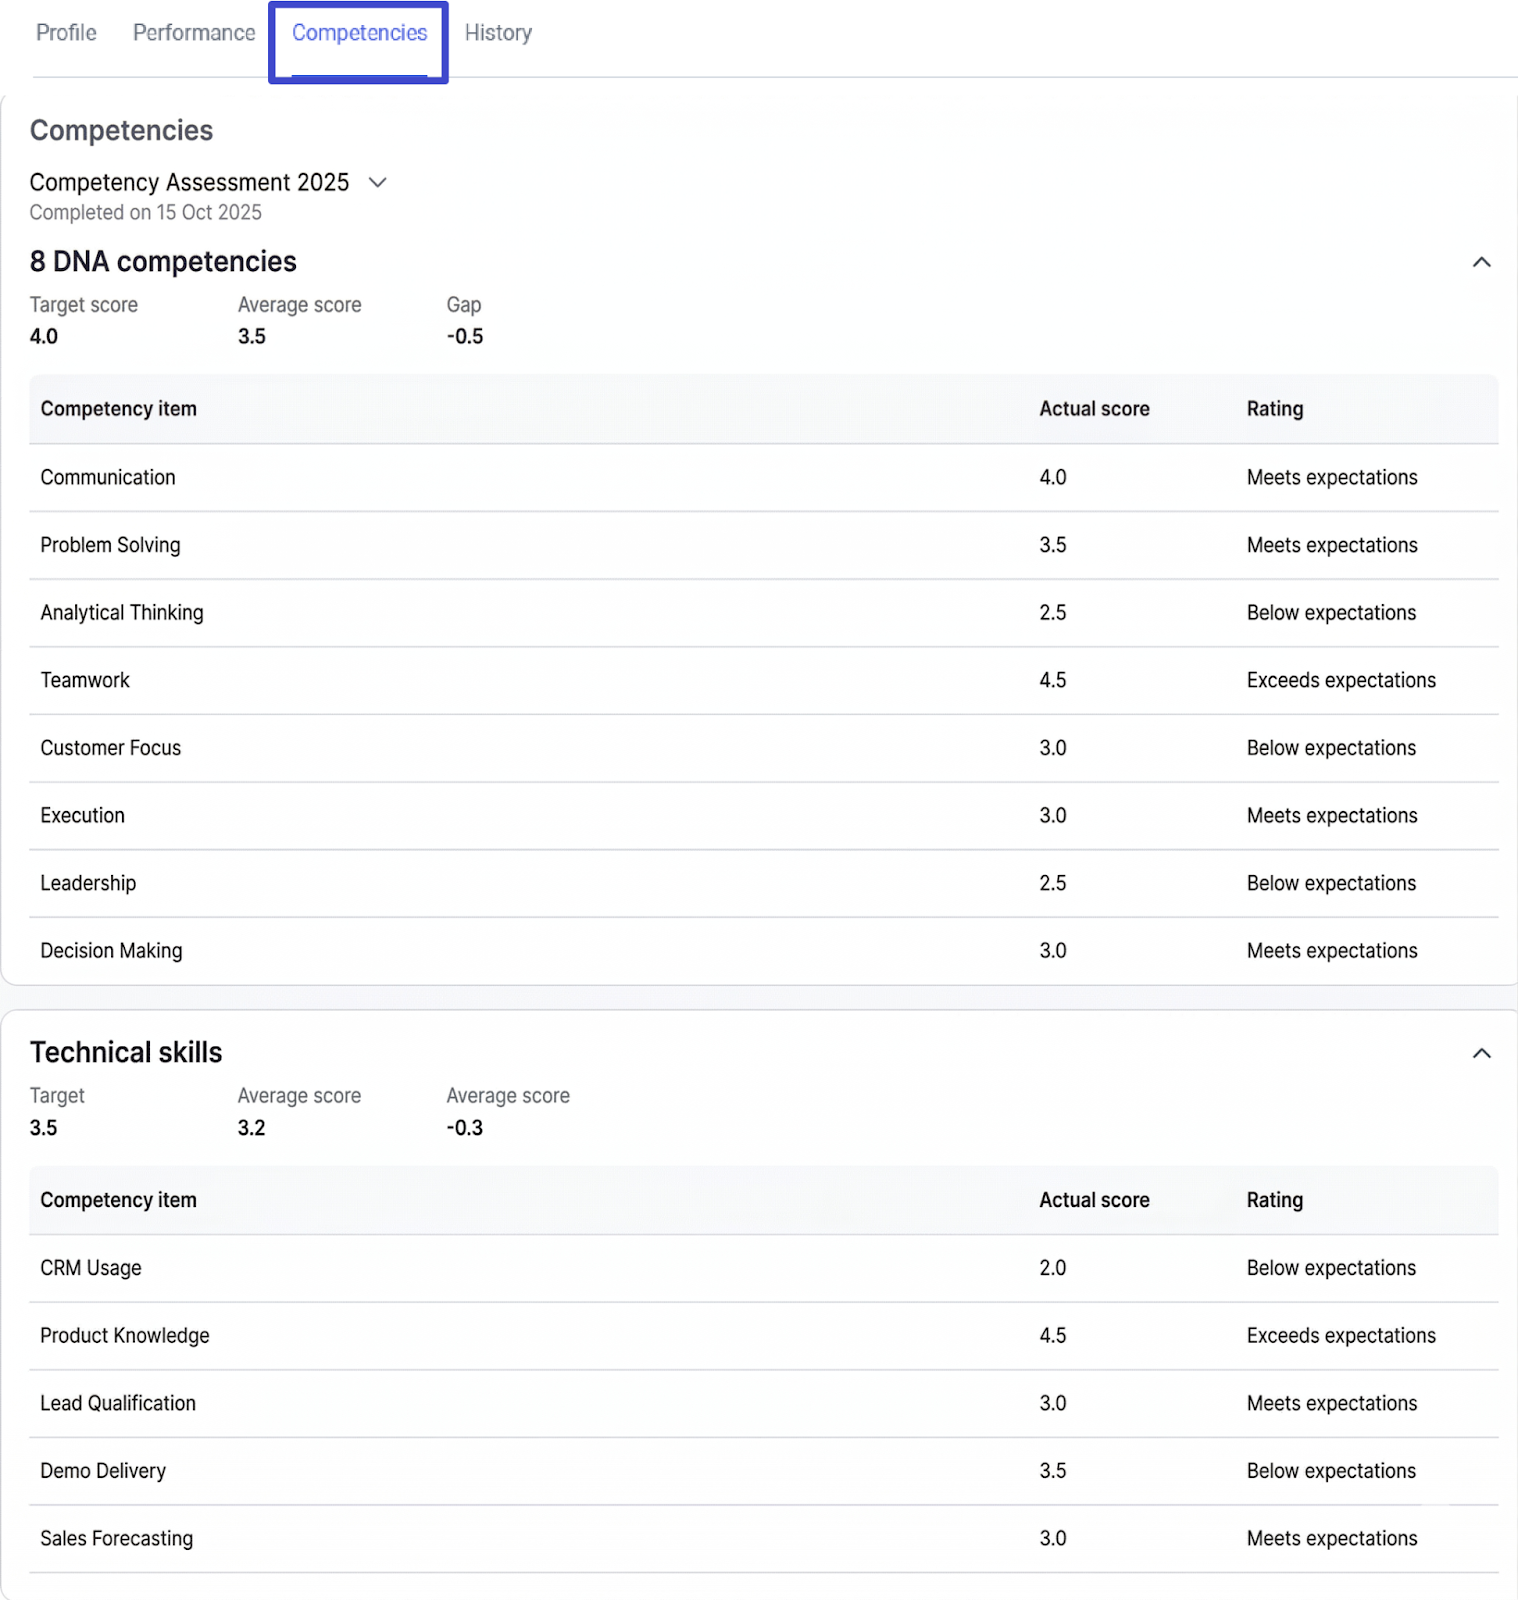The image size is (1518, 1600).
Task: Click the Decision Making row
Action: 111,951
